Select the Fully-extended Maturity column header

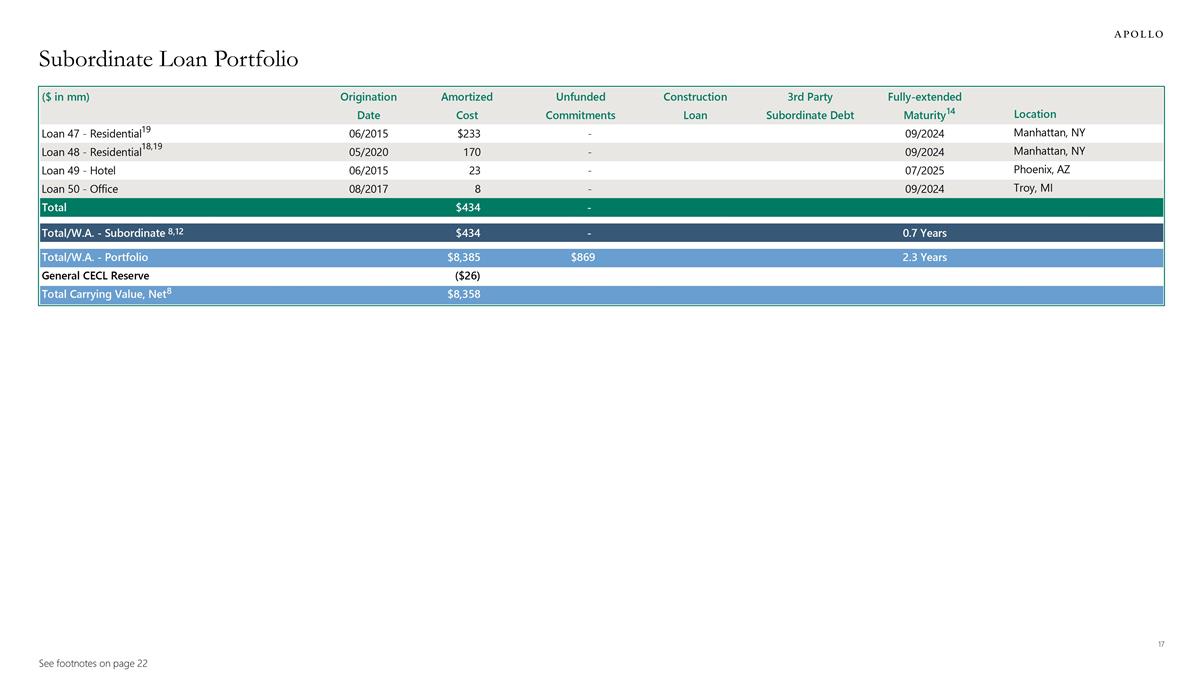tap(924, 106)
